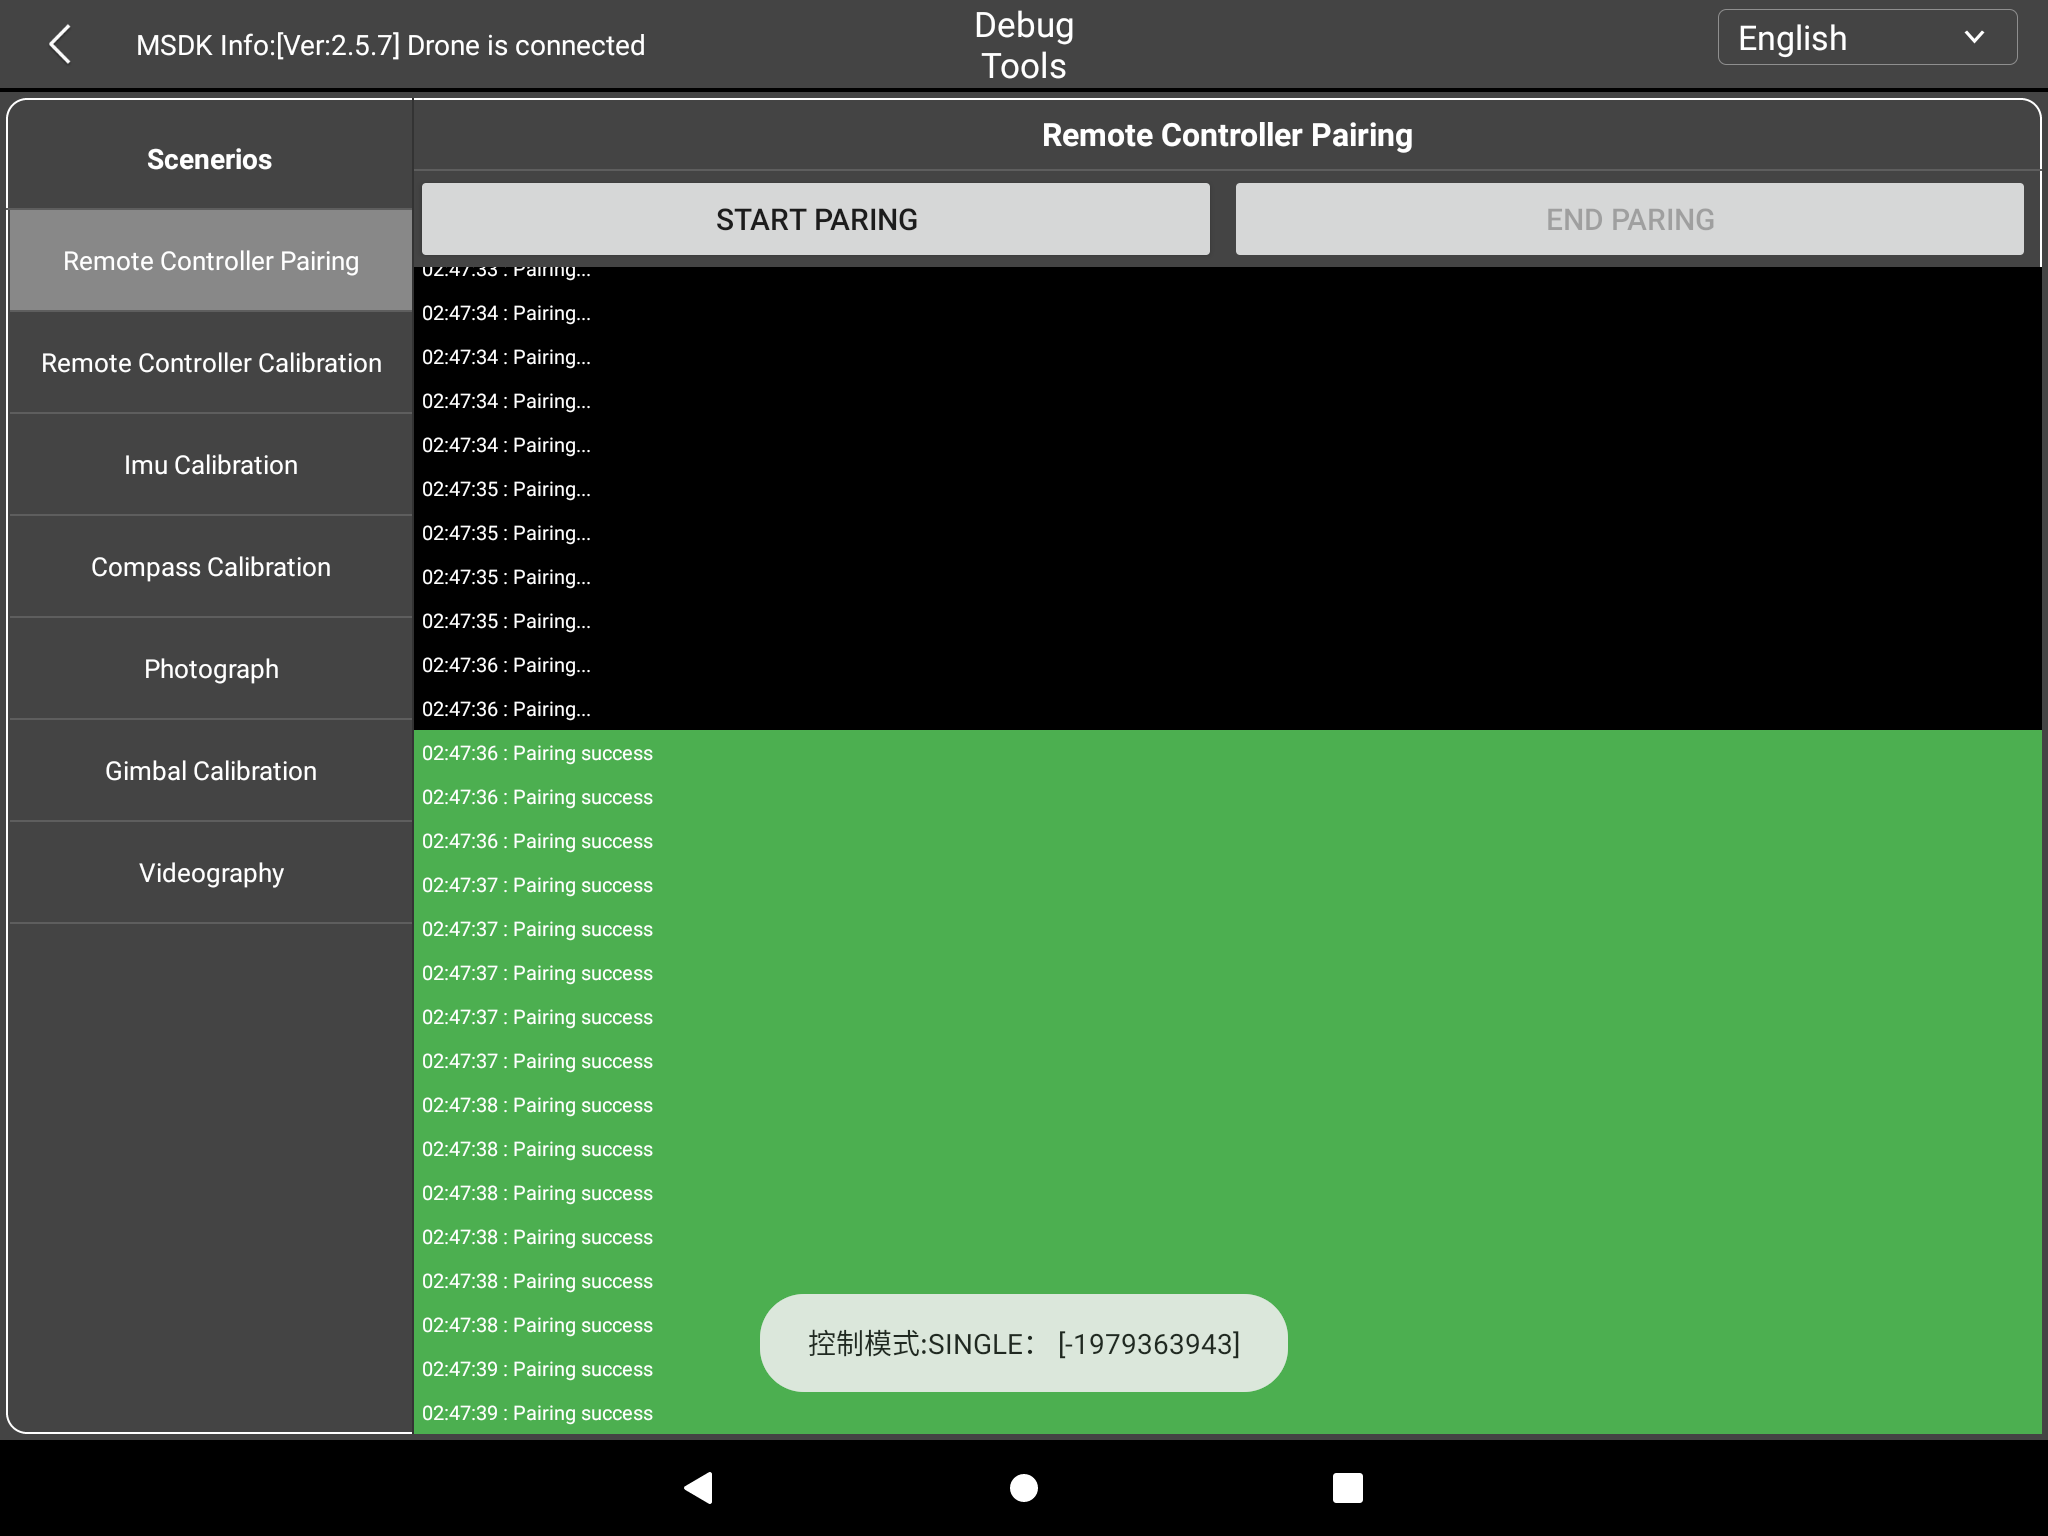The width and height of the screenshot is (2048, 1536).
Task: Open Compass Calibration scenario
Action: point(211,567)
